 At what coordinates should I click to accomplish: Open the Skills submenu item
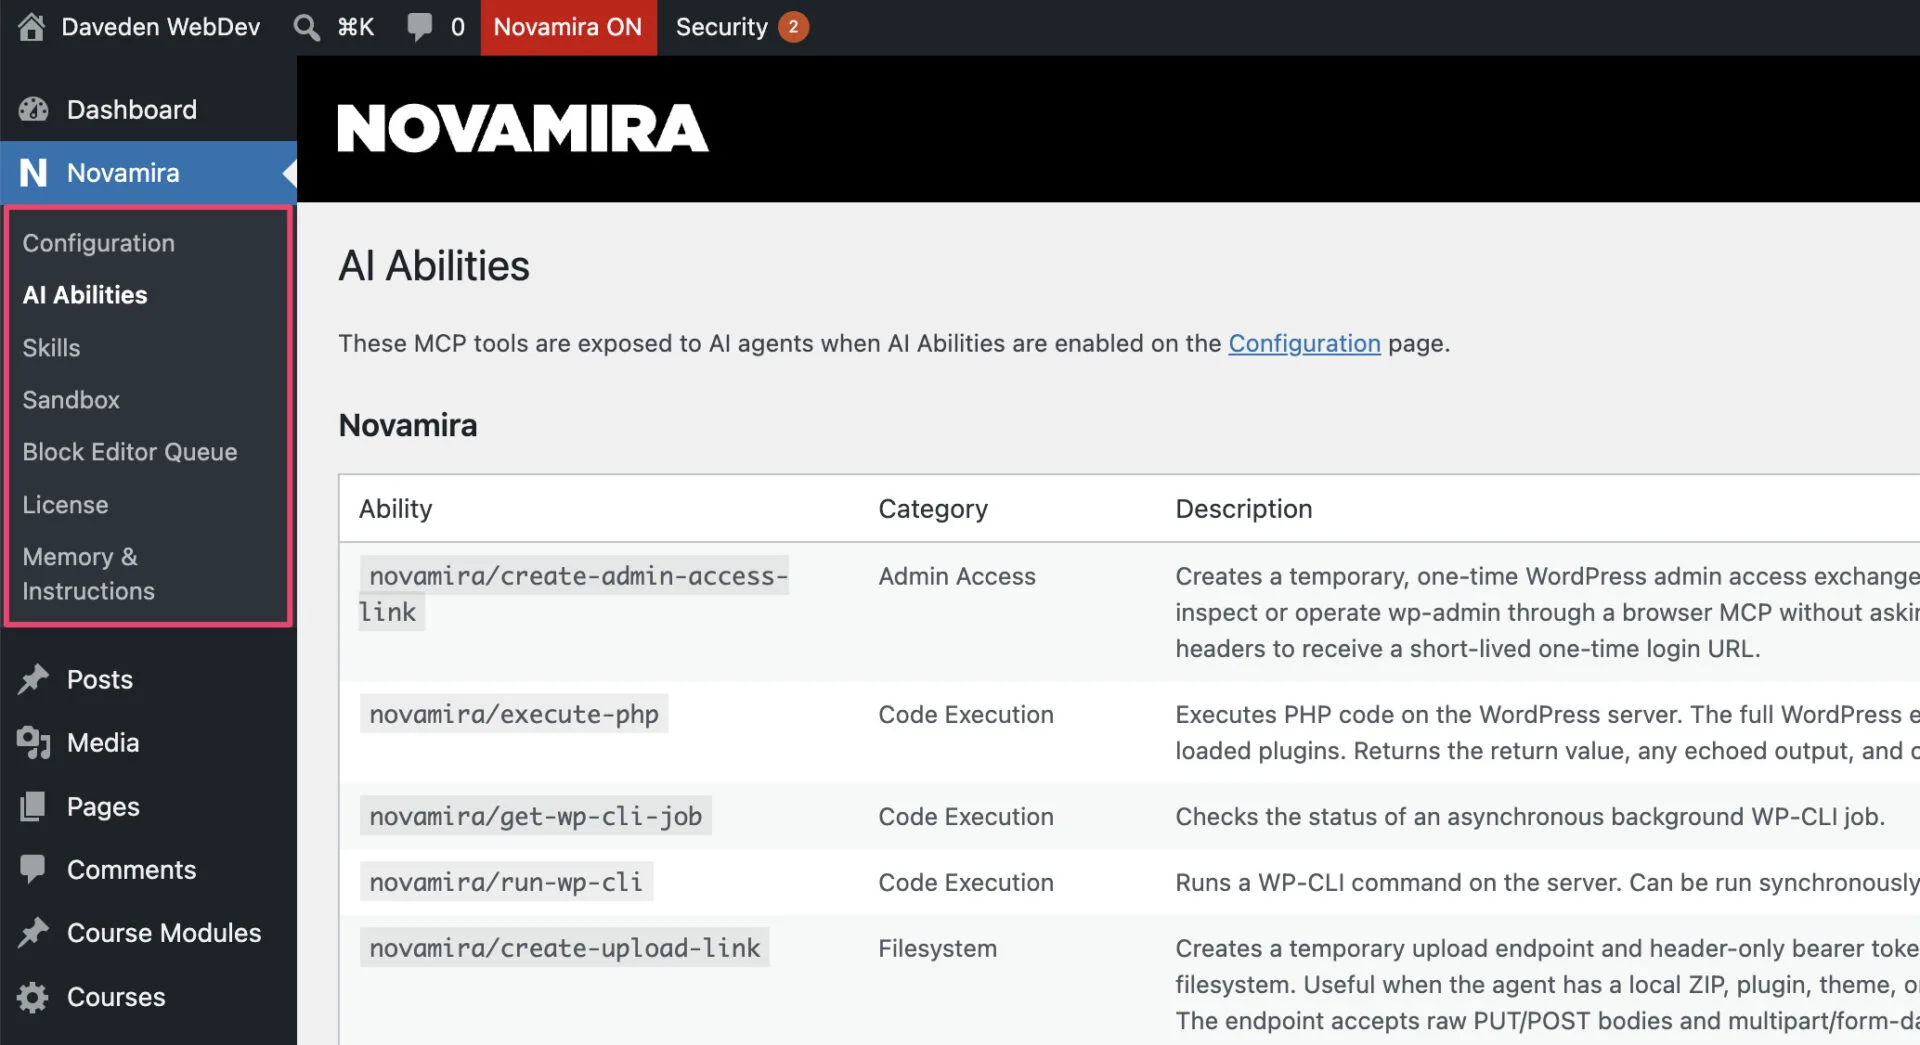(x=51, y=348)
